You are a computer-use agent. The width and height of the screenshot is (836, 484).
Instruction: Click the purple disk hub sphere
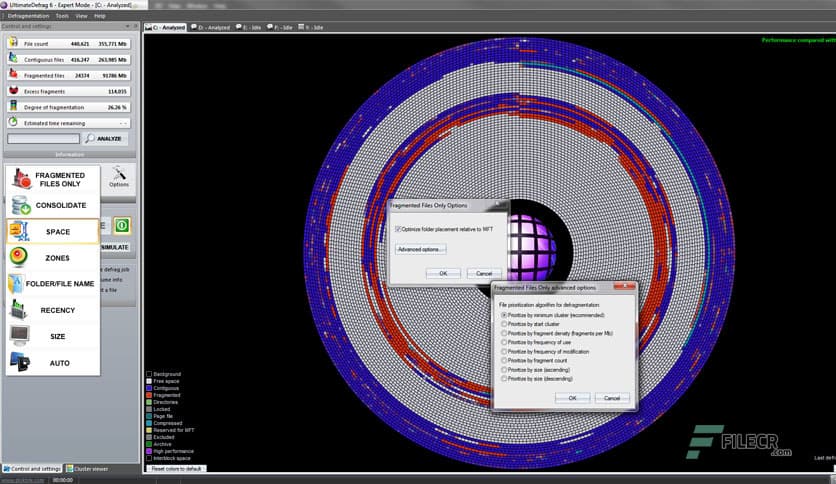click(x=531, y=247)
